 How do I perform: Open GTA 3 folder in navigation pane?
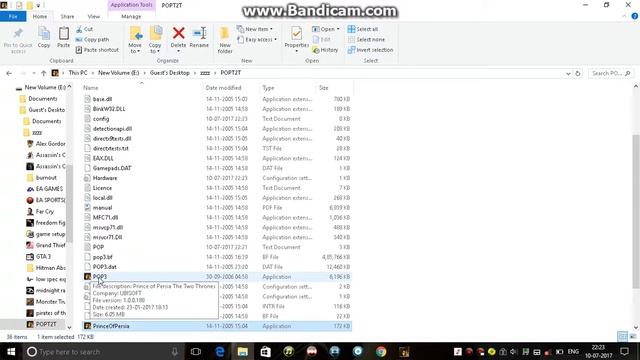[x=43, y=257]
